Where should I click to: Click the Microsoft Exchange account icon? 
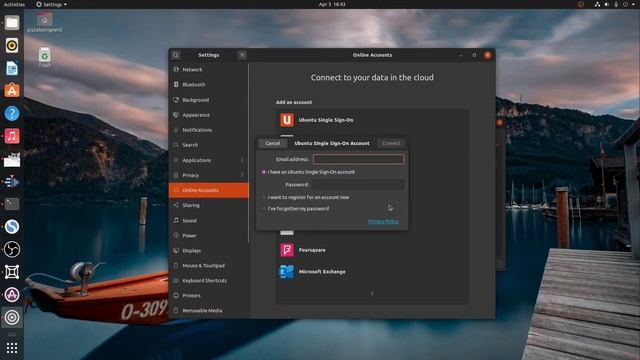[x=287, y=271]
